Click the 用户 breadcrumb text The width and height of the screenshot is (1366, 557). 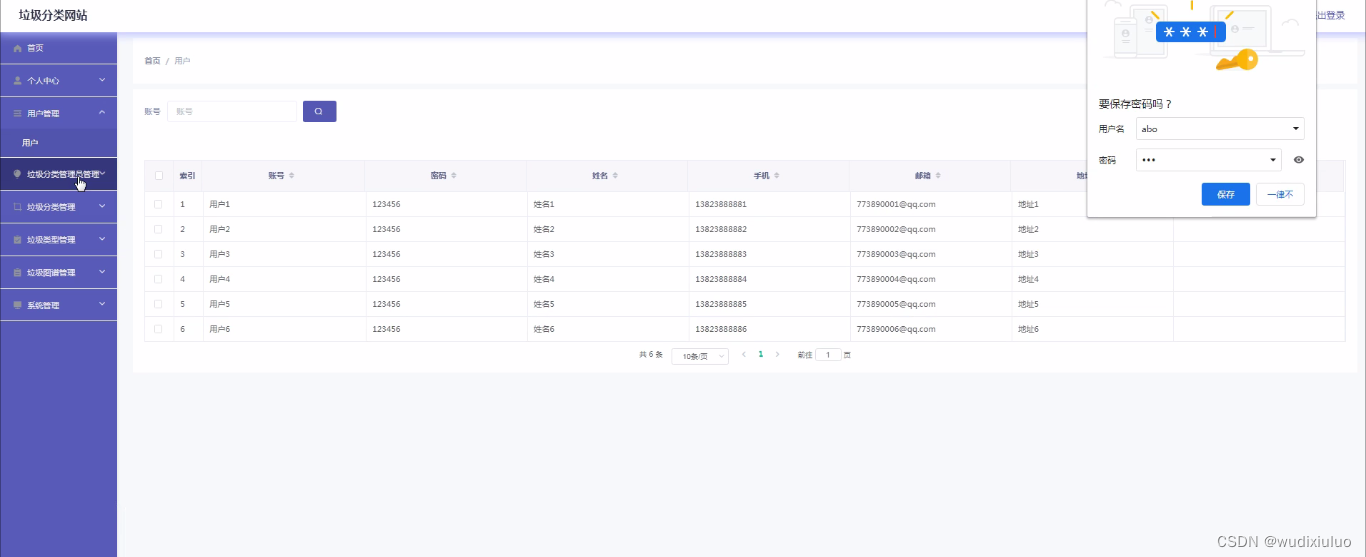coord(182,61)
